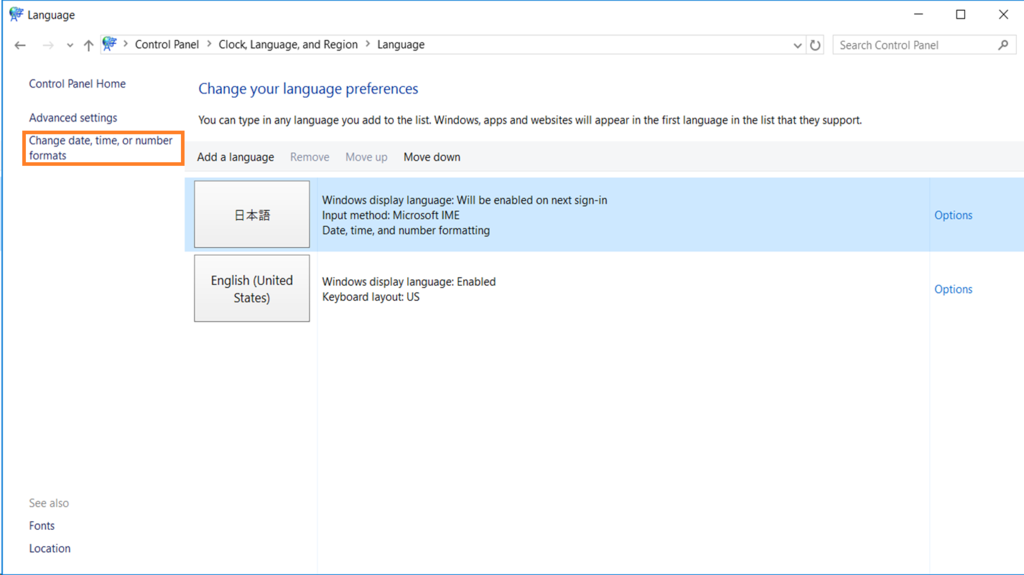Go up one level with up arrow
1024x575 pixels.
88,45
